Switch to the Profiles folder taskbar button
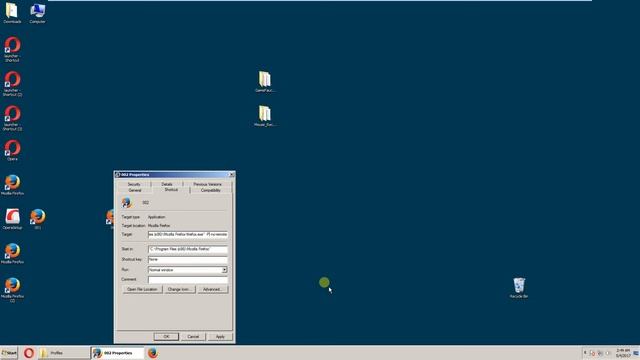 click(64, 353)
